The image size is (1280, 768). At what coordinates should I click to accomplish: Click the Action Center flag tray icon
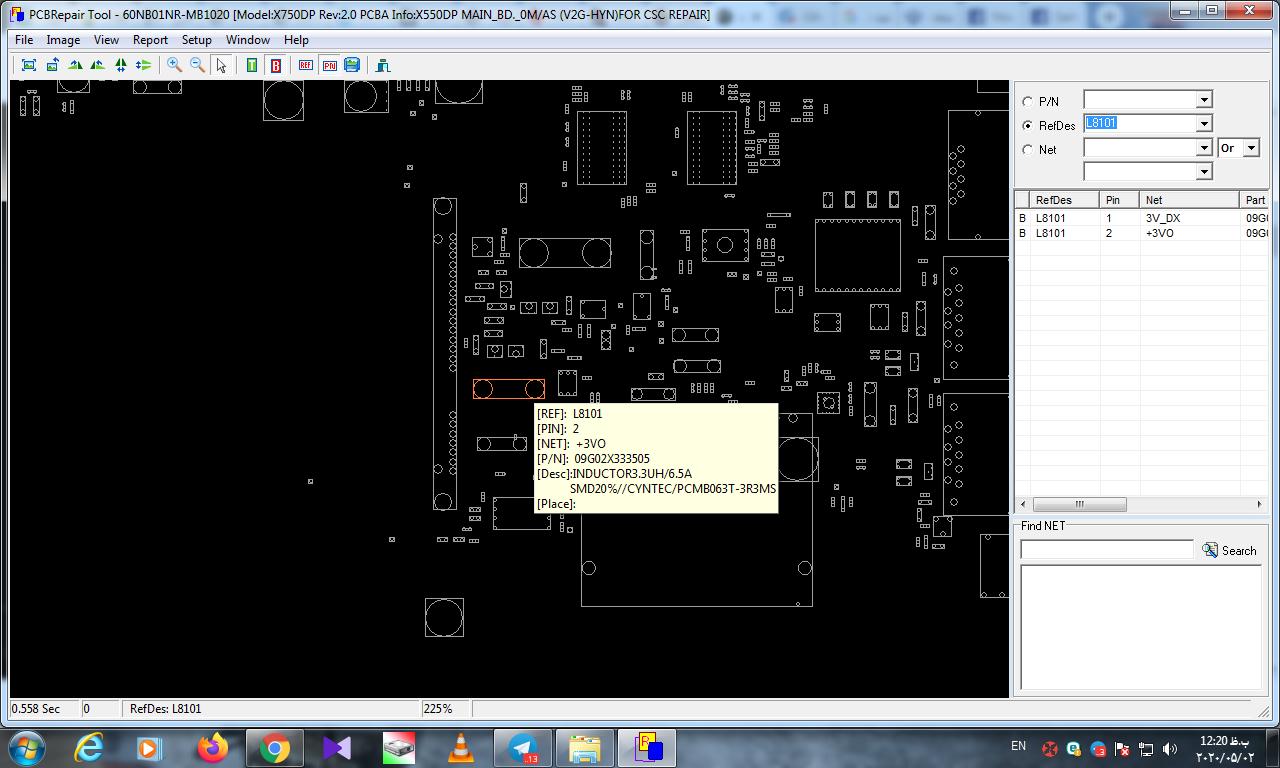coord(1122,749)
